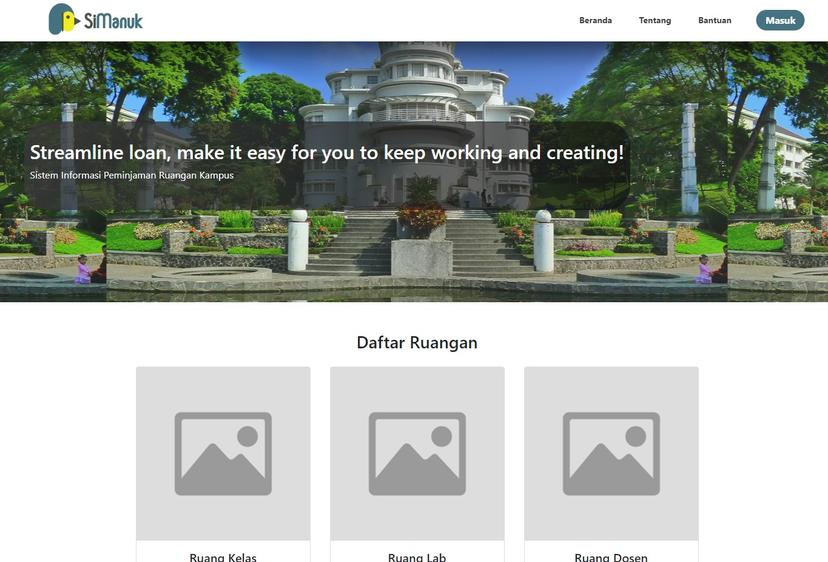
Task: Click the white pillar left of staircase
Action: [298, 242]
